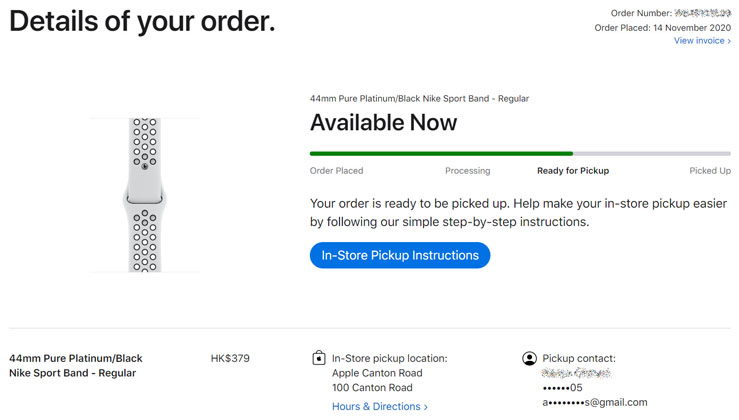Click the pickup contact person icon

click(529, 358)
